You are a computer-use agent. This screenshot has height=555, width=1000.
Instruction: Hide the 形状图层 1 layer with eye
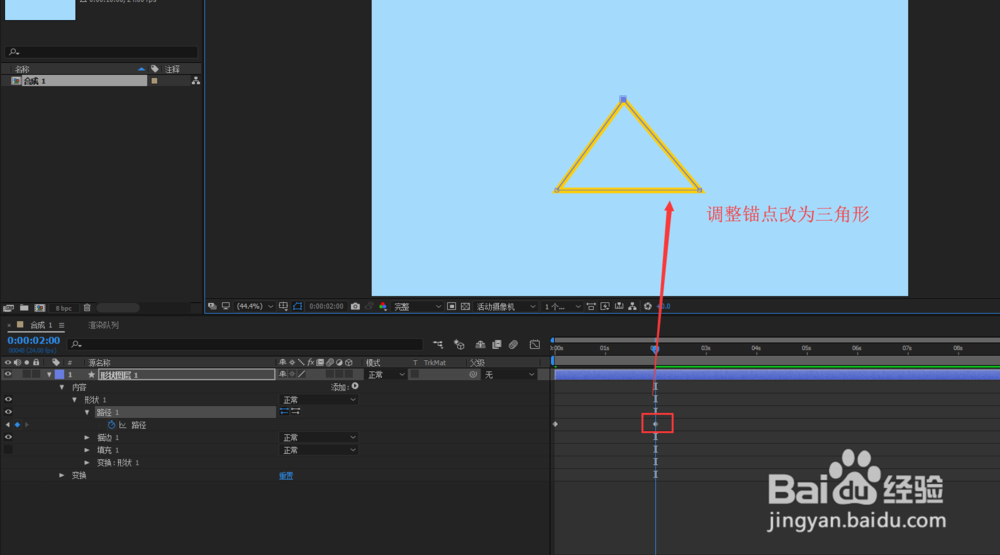pos(8,374)
